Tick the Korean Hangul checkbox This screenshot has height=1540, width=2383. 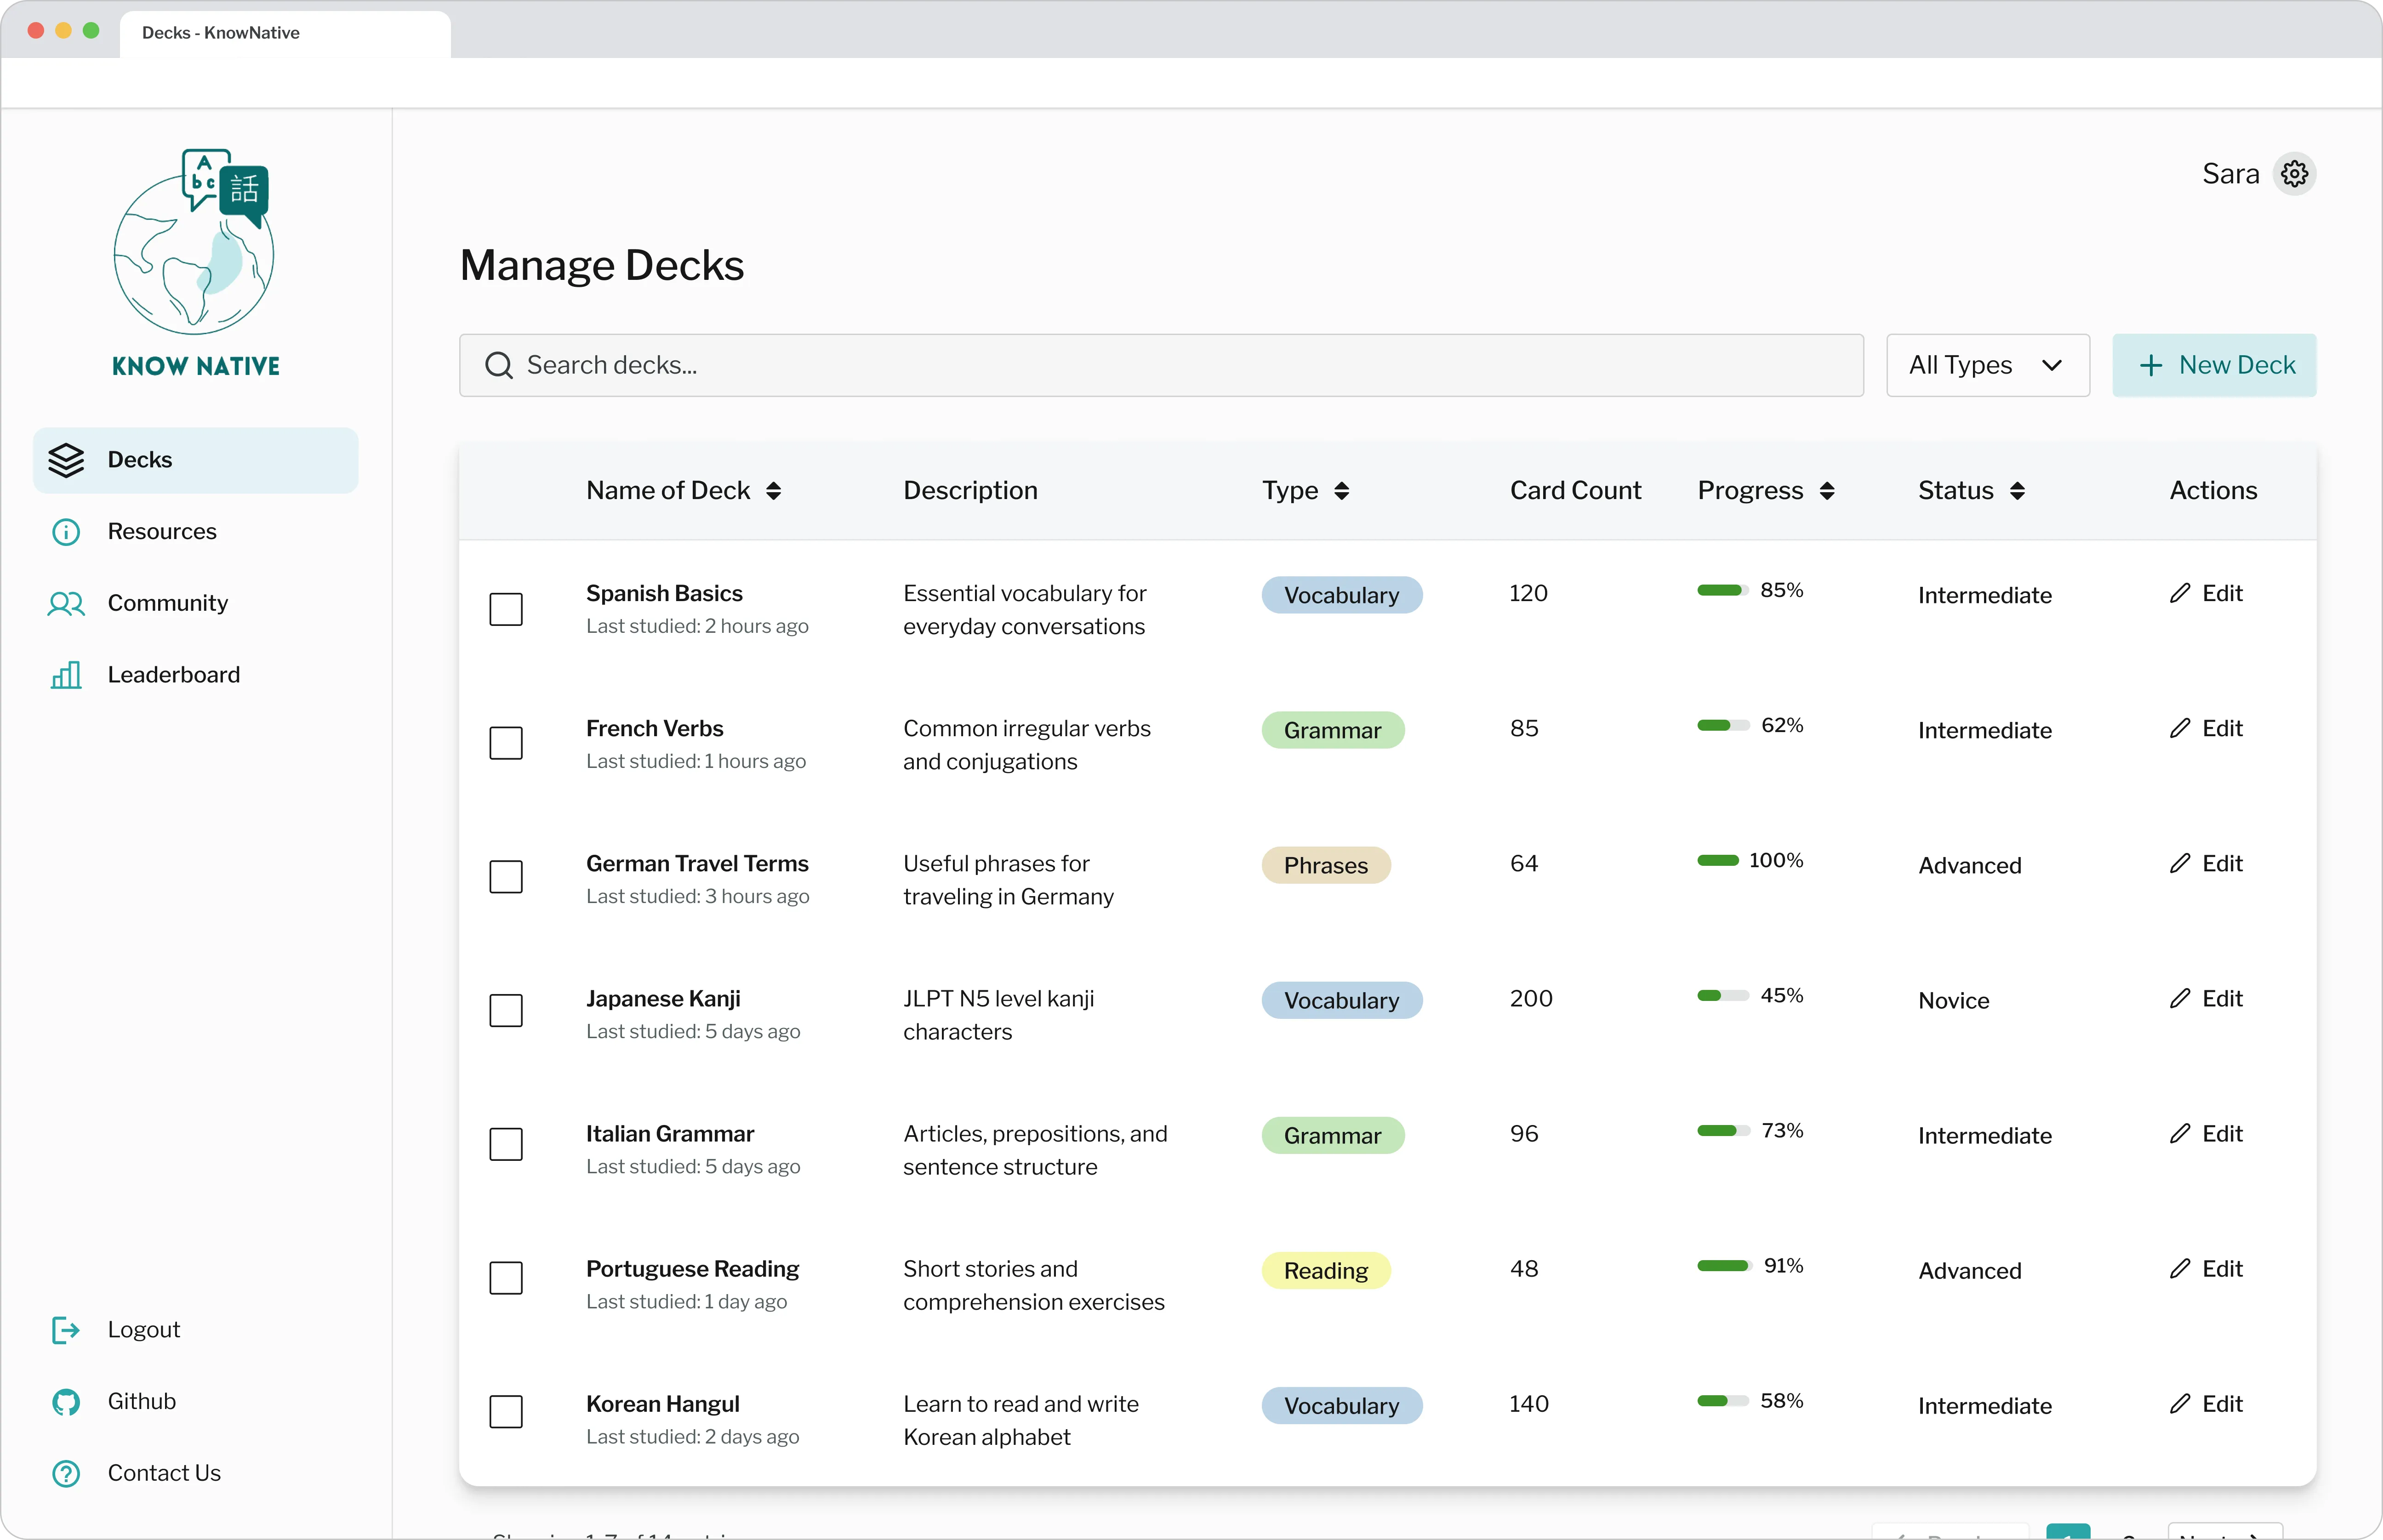506,1412
